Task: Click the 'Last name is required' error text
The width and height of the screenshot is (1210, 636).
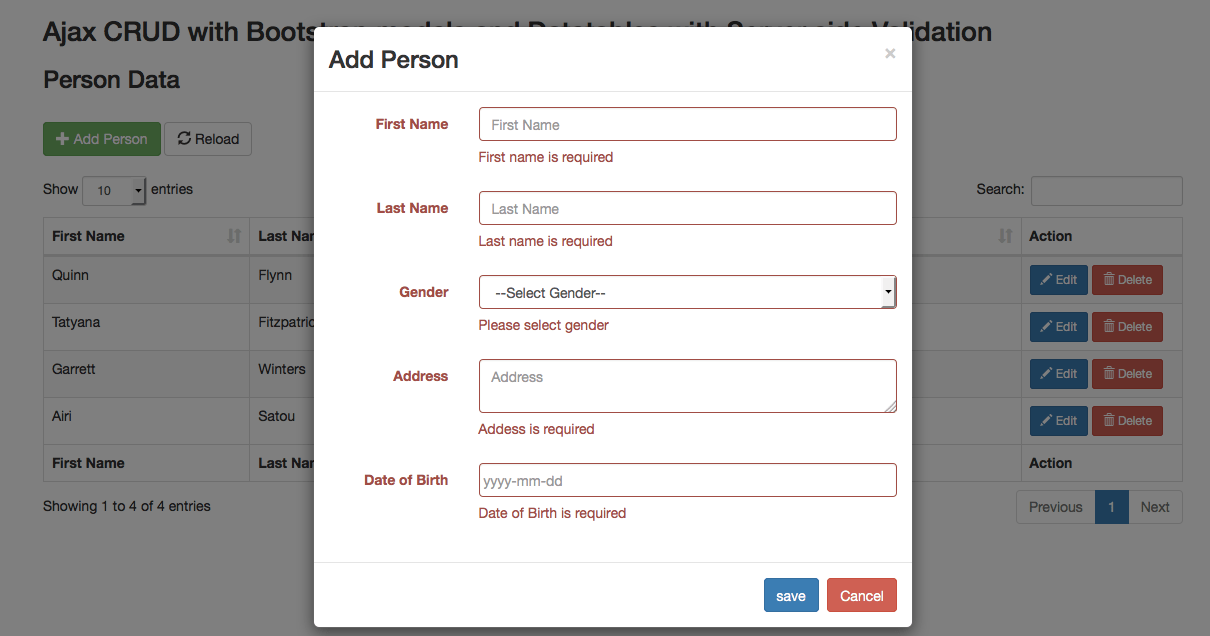Action: tap(546, 241)
